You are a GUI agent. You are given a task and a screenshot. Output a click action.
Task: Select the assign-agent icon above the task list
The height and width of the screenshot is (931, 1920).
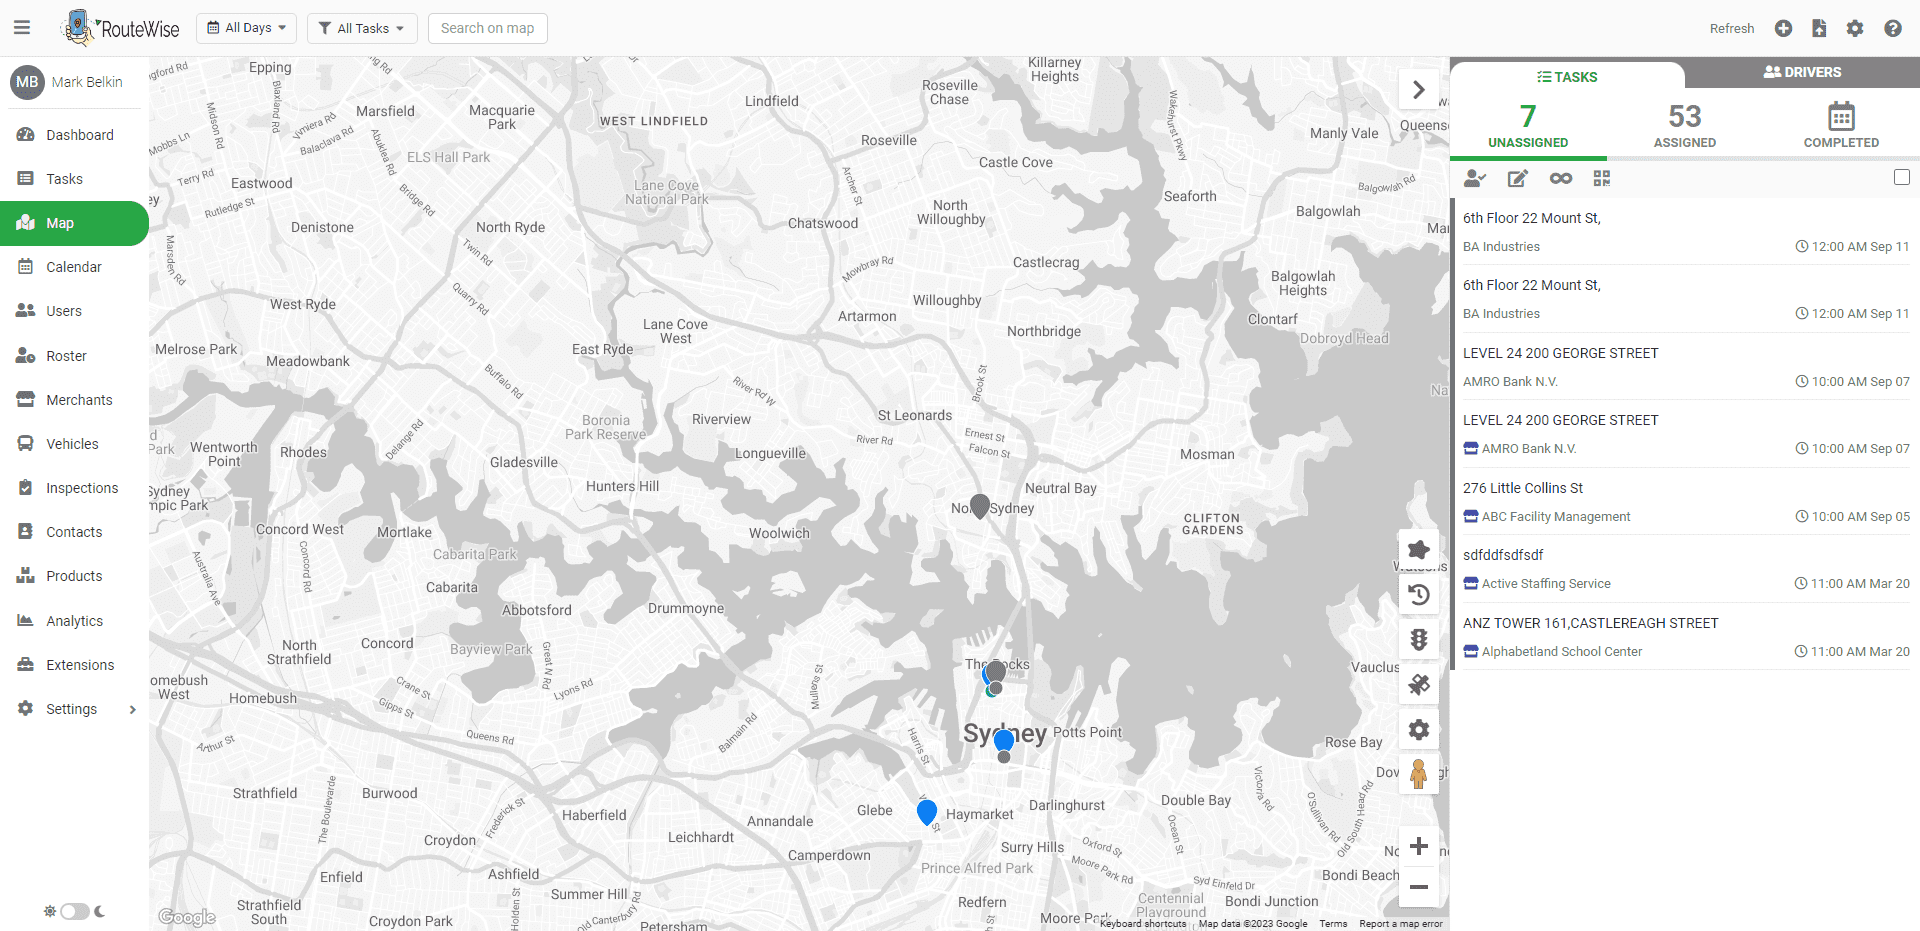1476,178
